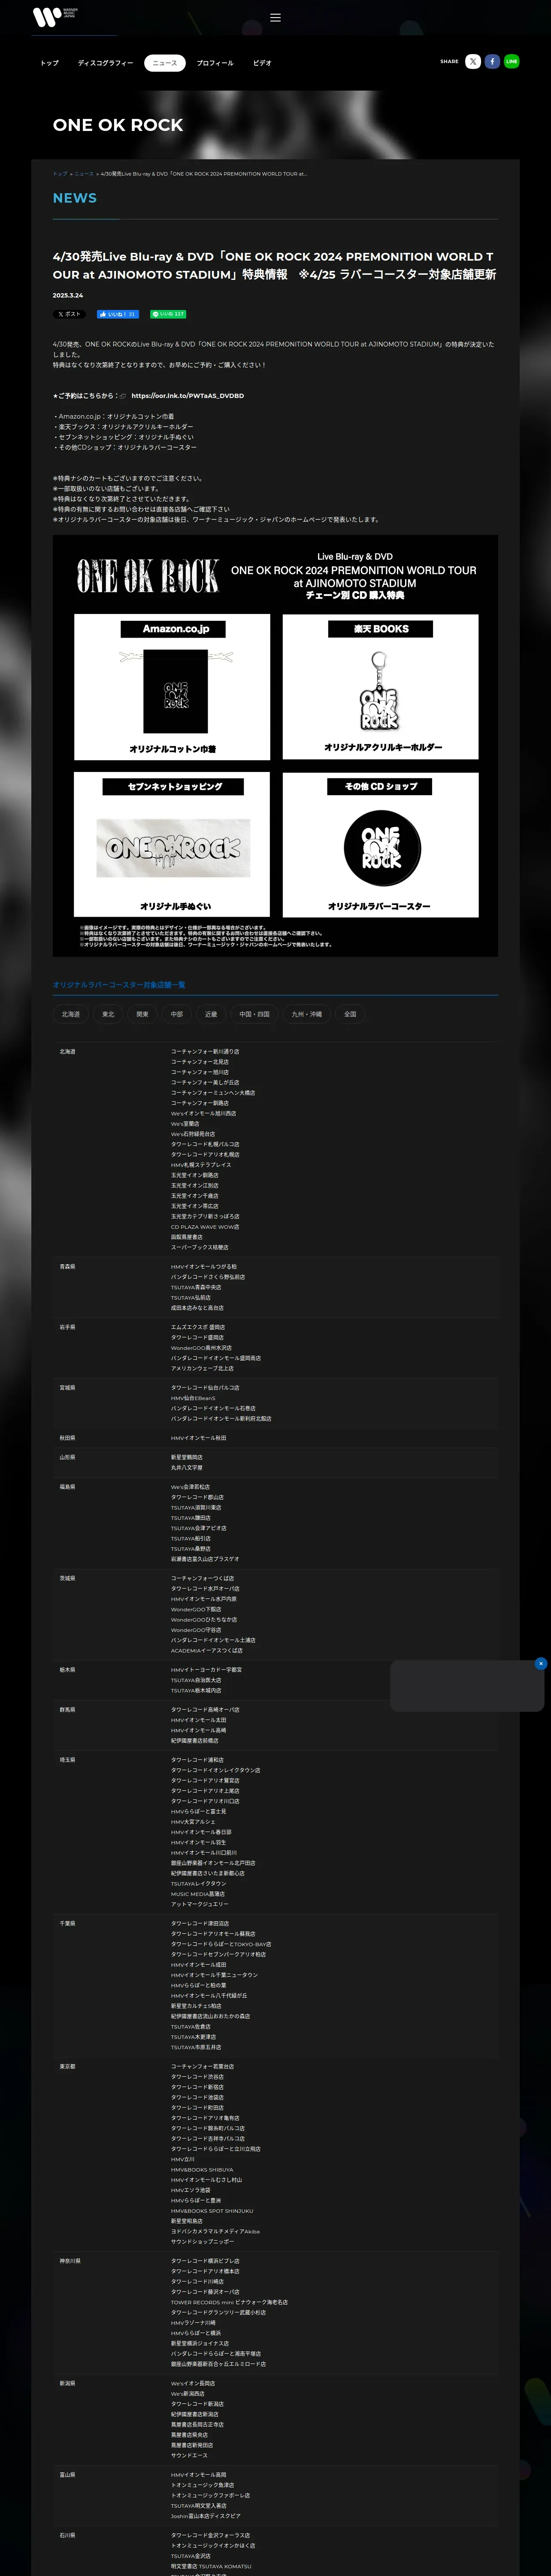
Task: Click the 東京都 prefecture row label
Action: (67, 2067)
